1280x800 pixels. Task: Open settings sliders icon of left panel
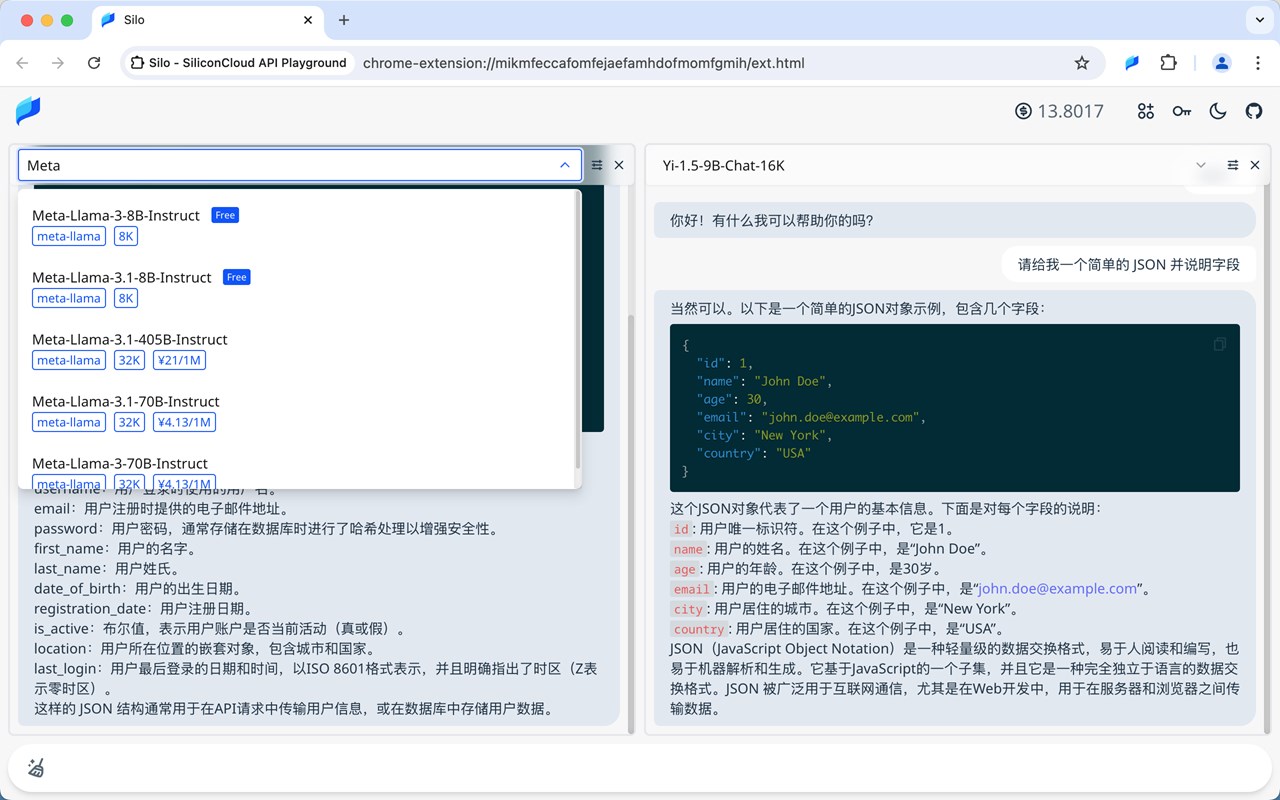597,165
